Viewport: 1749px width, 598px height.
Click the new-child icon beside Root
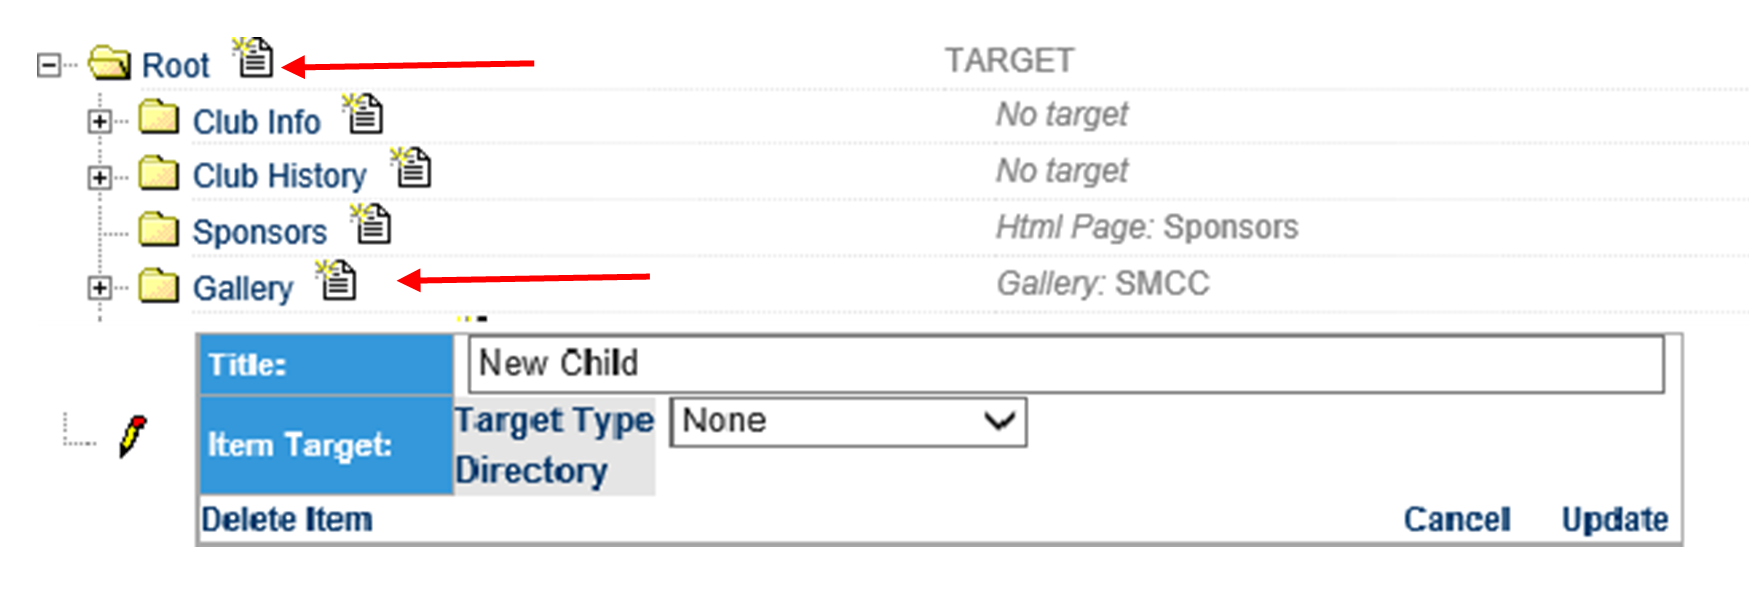[x=253, y=57]
